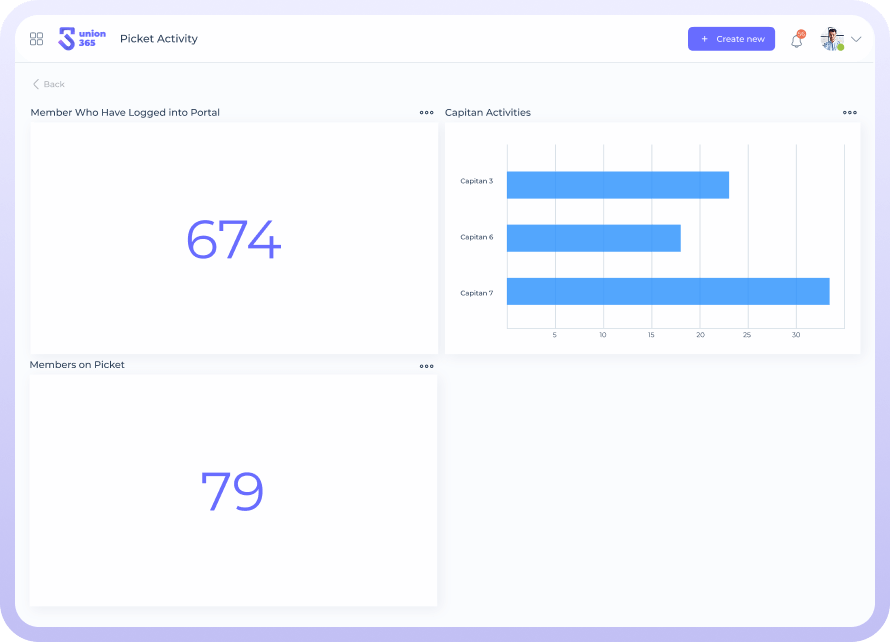Click the Capitan Activities widget title
The height and width of the screenshot is (642, 890).
(x=488, y=113)
